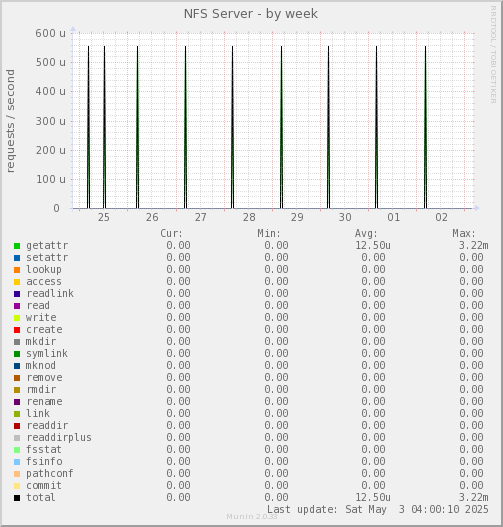This screenshot has height=527, width=503.
Task: Select the readdir legend label
Action: (x=47, y=425)
